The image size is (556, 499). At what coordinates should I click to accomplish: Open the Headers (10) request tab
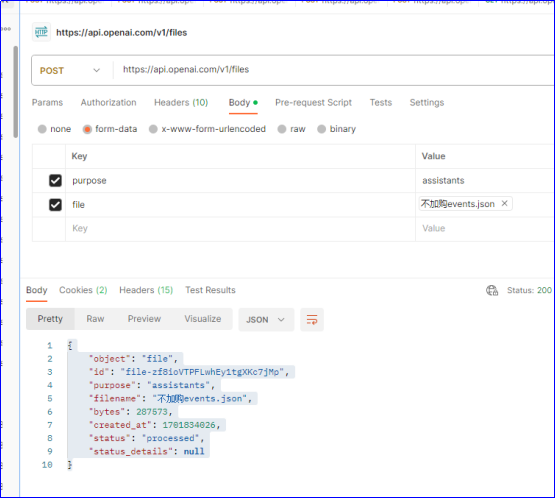tap(181, 102)
